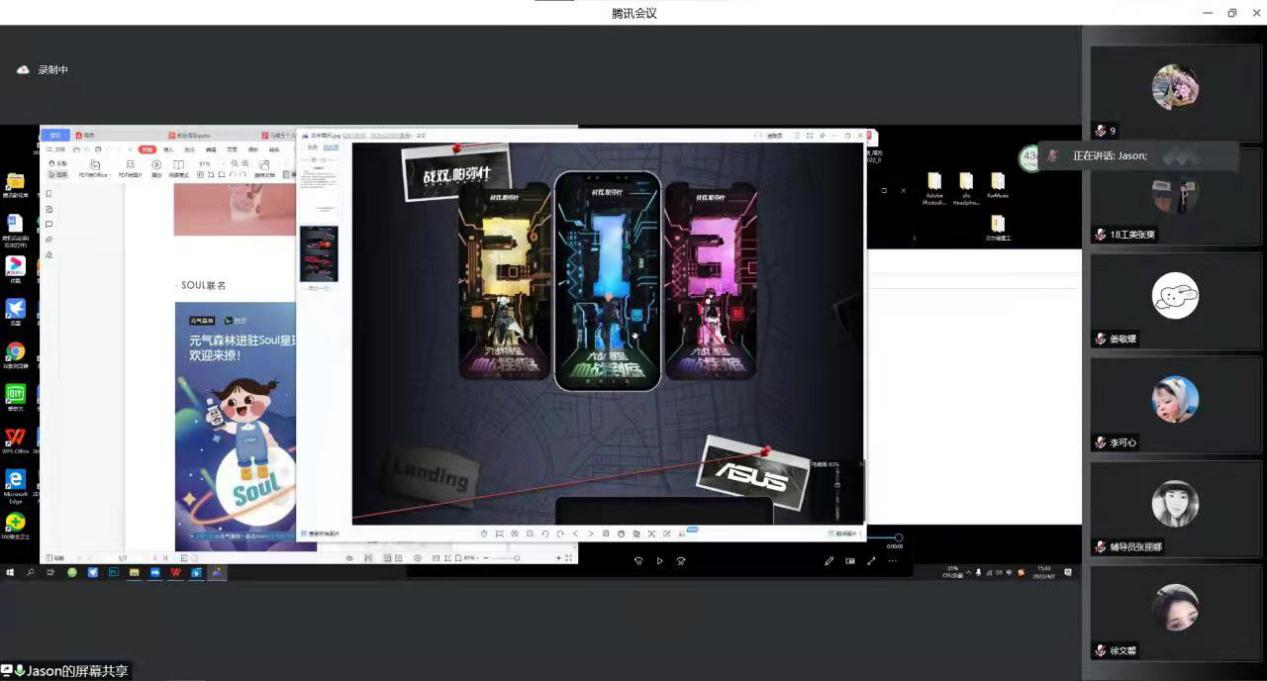
Task: Select the page thumbnail in the picture viewer sidebar
Action: (x=320, y=253)
